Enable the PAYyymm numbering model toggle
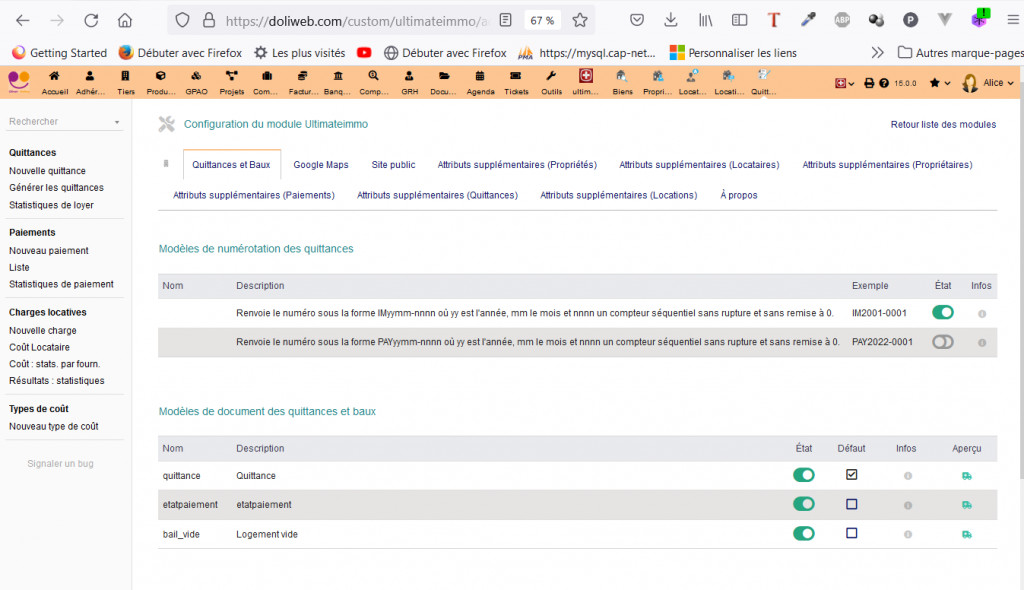 click(942, 342)
